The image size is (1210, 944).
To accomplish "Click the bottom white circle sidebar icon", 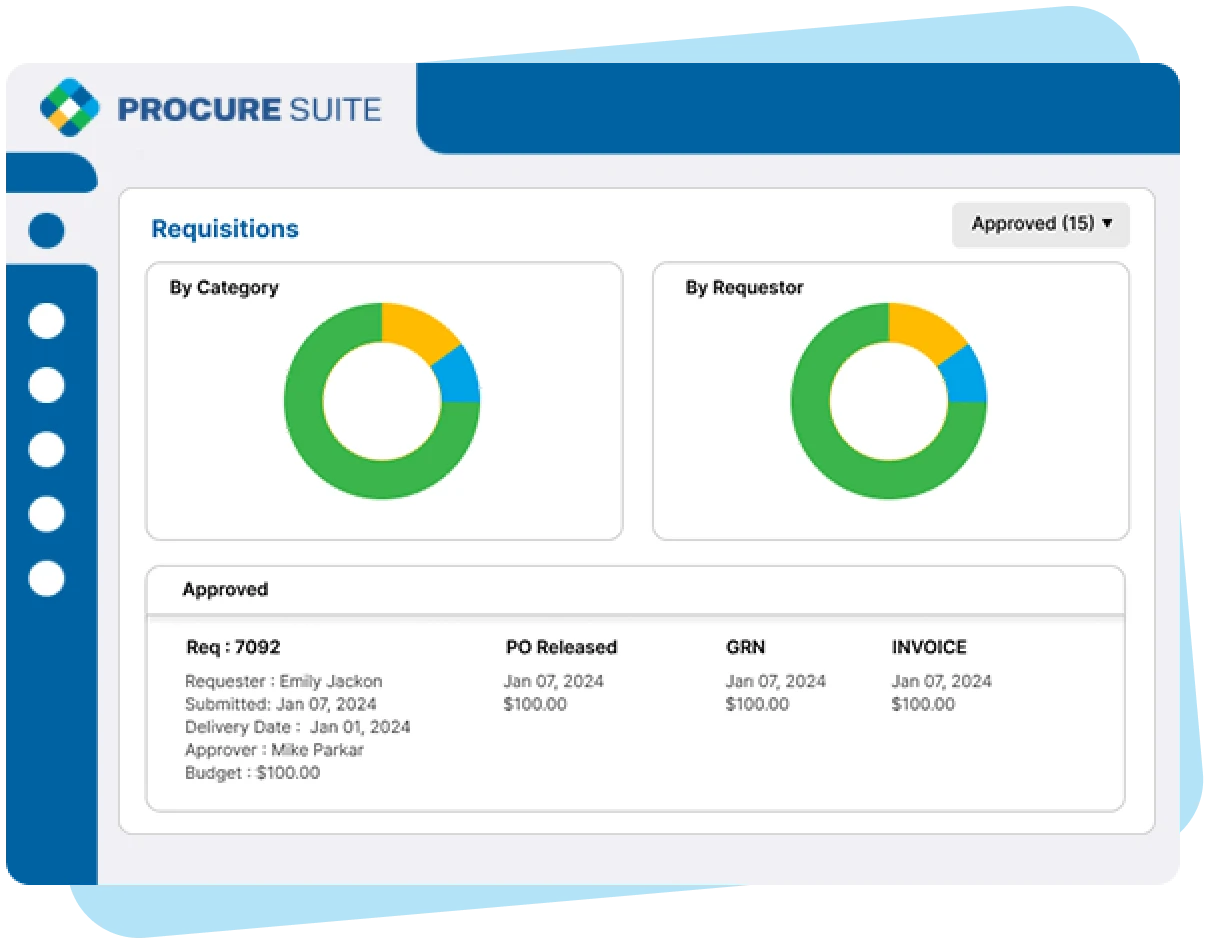I will pyautogui.click(x=46, y=578).
